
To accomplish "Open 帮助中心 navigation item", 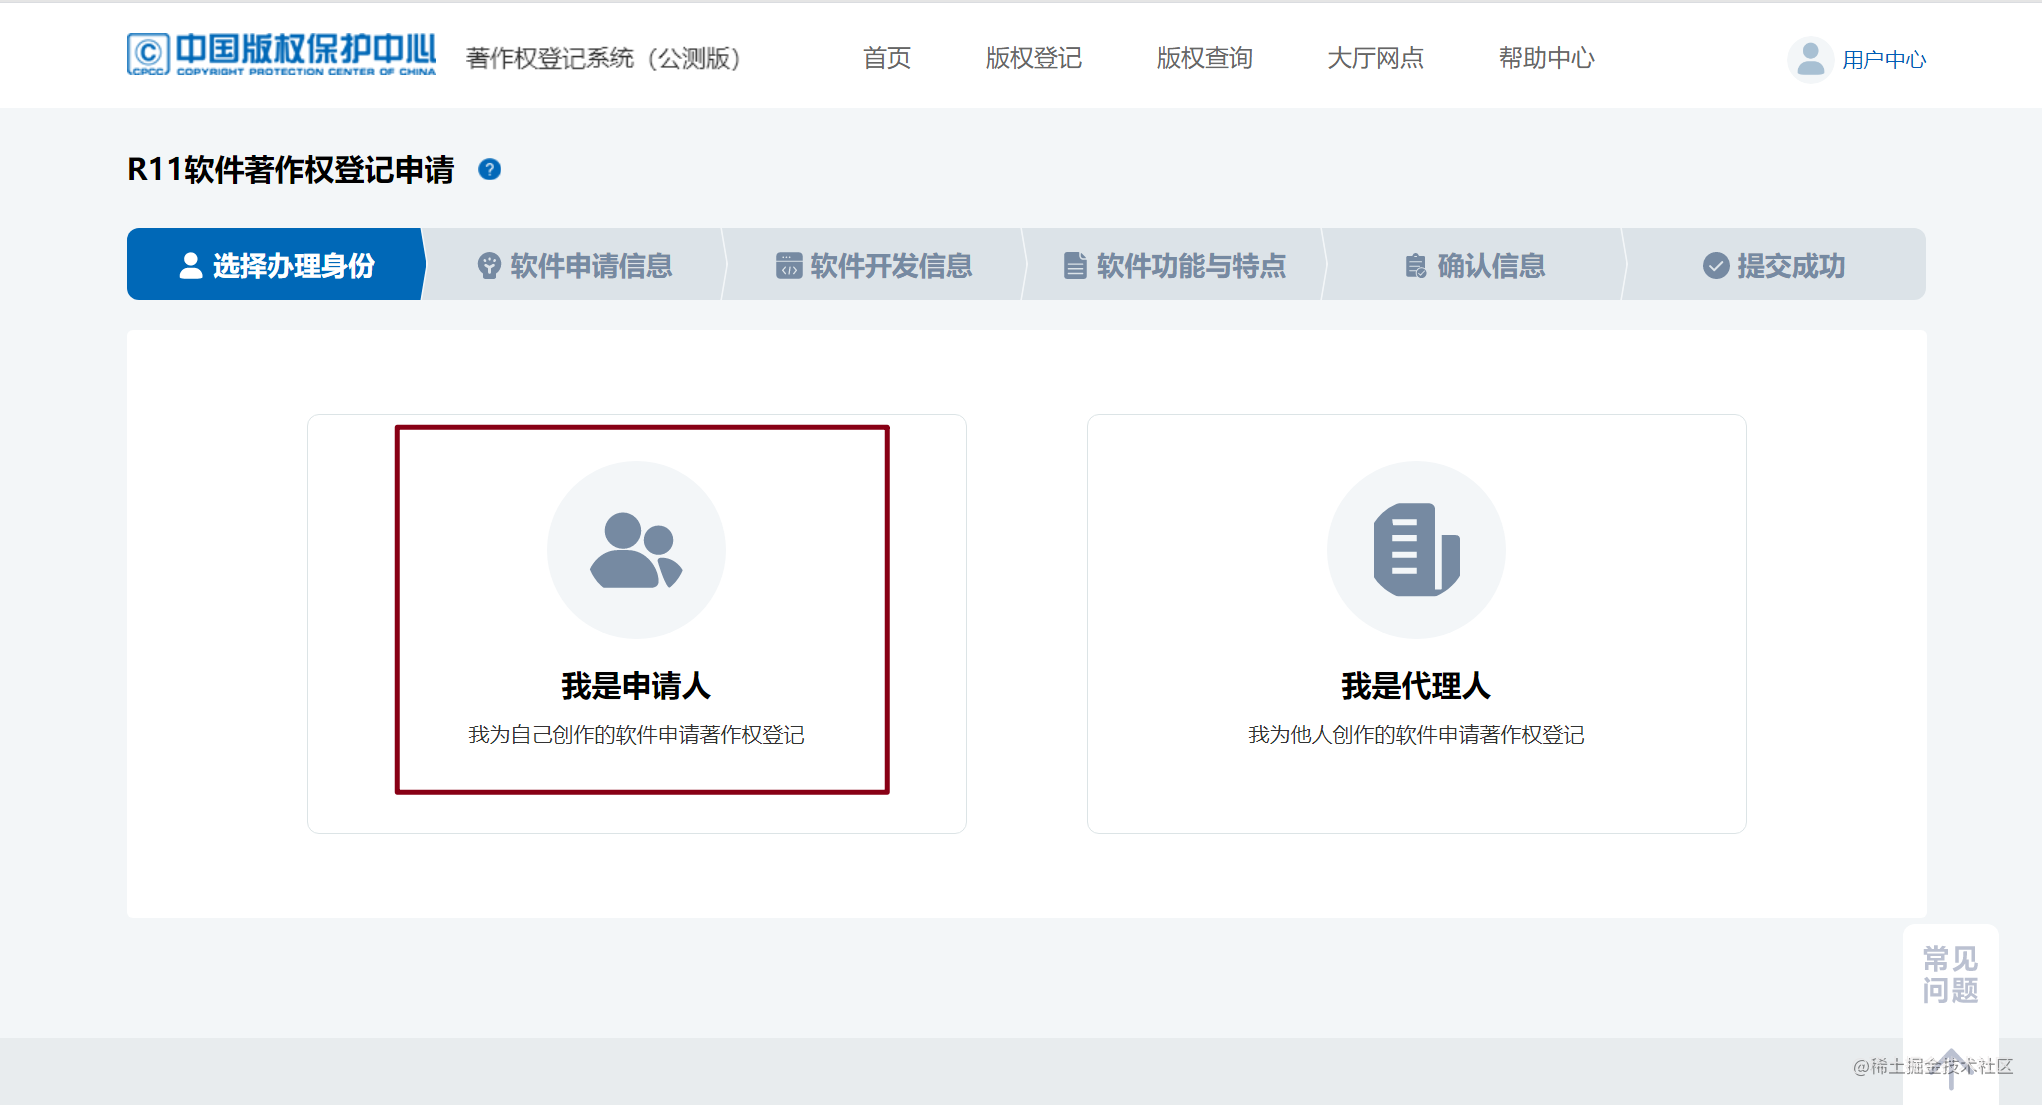I will coord(1547,58).
